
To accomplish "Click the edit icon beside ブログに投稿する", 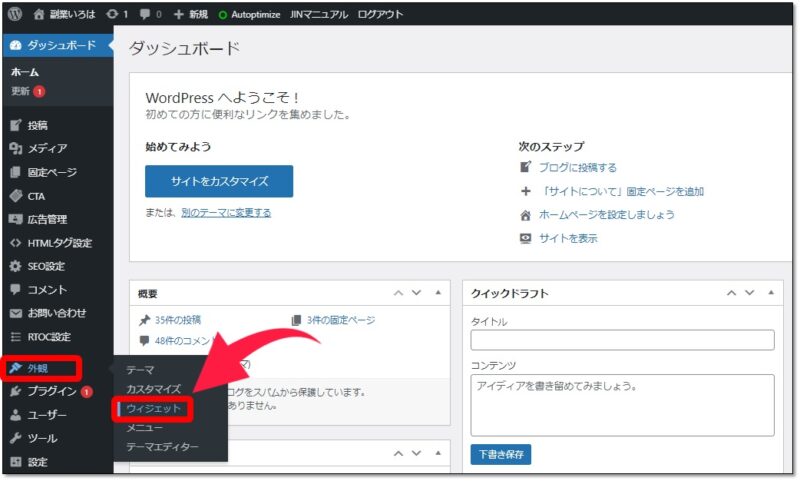I will coord(525,167).
